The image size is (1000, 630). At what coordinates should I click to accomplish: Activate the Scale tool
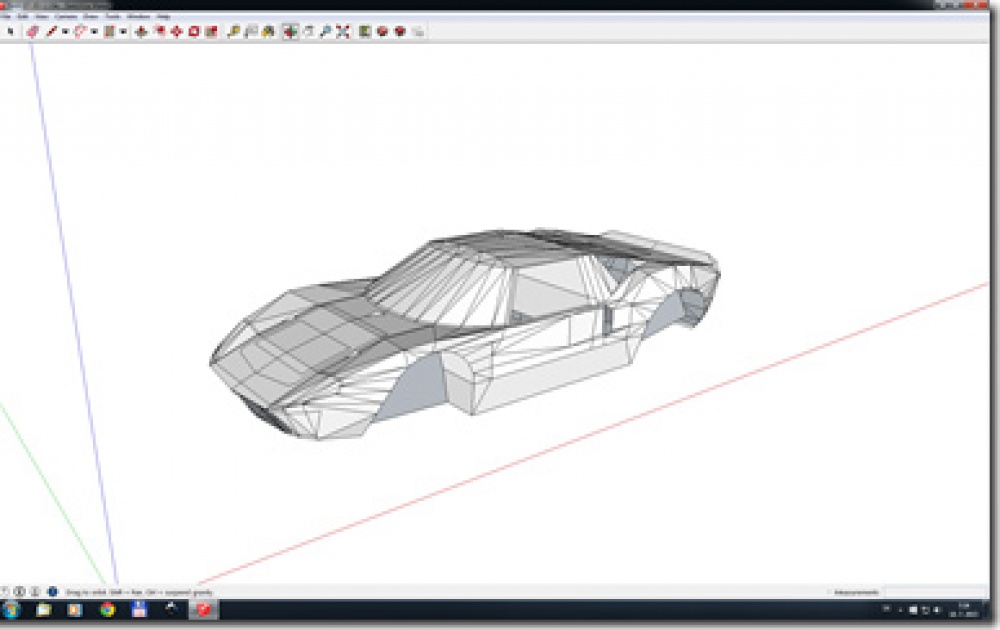(211, 31)
